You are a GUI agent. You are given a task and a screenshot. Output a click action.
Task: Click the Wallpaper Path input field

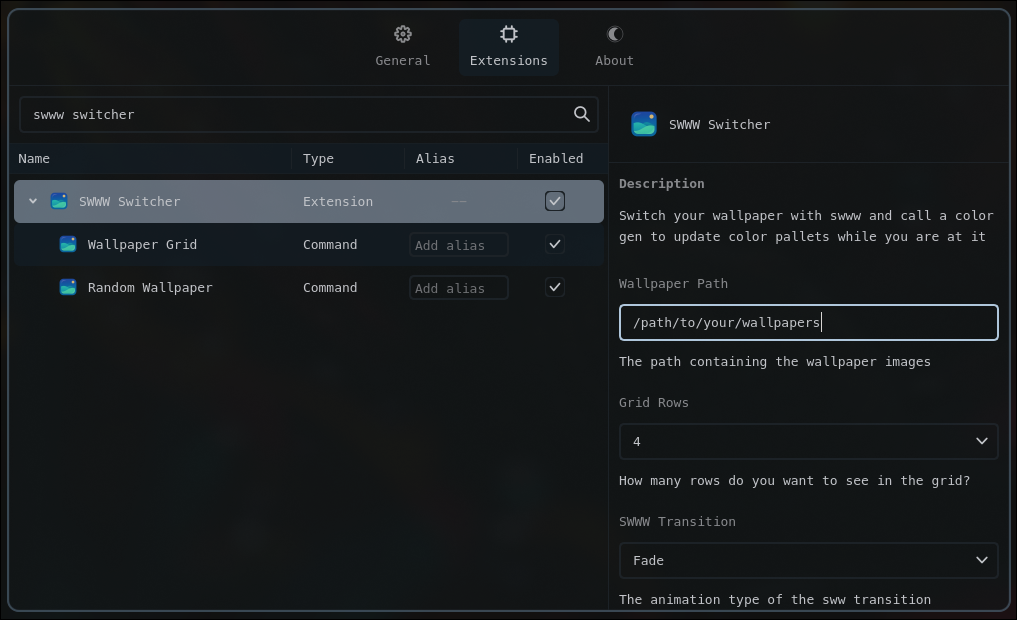(809, 322)
